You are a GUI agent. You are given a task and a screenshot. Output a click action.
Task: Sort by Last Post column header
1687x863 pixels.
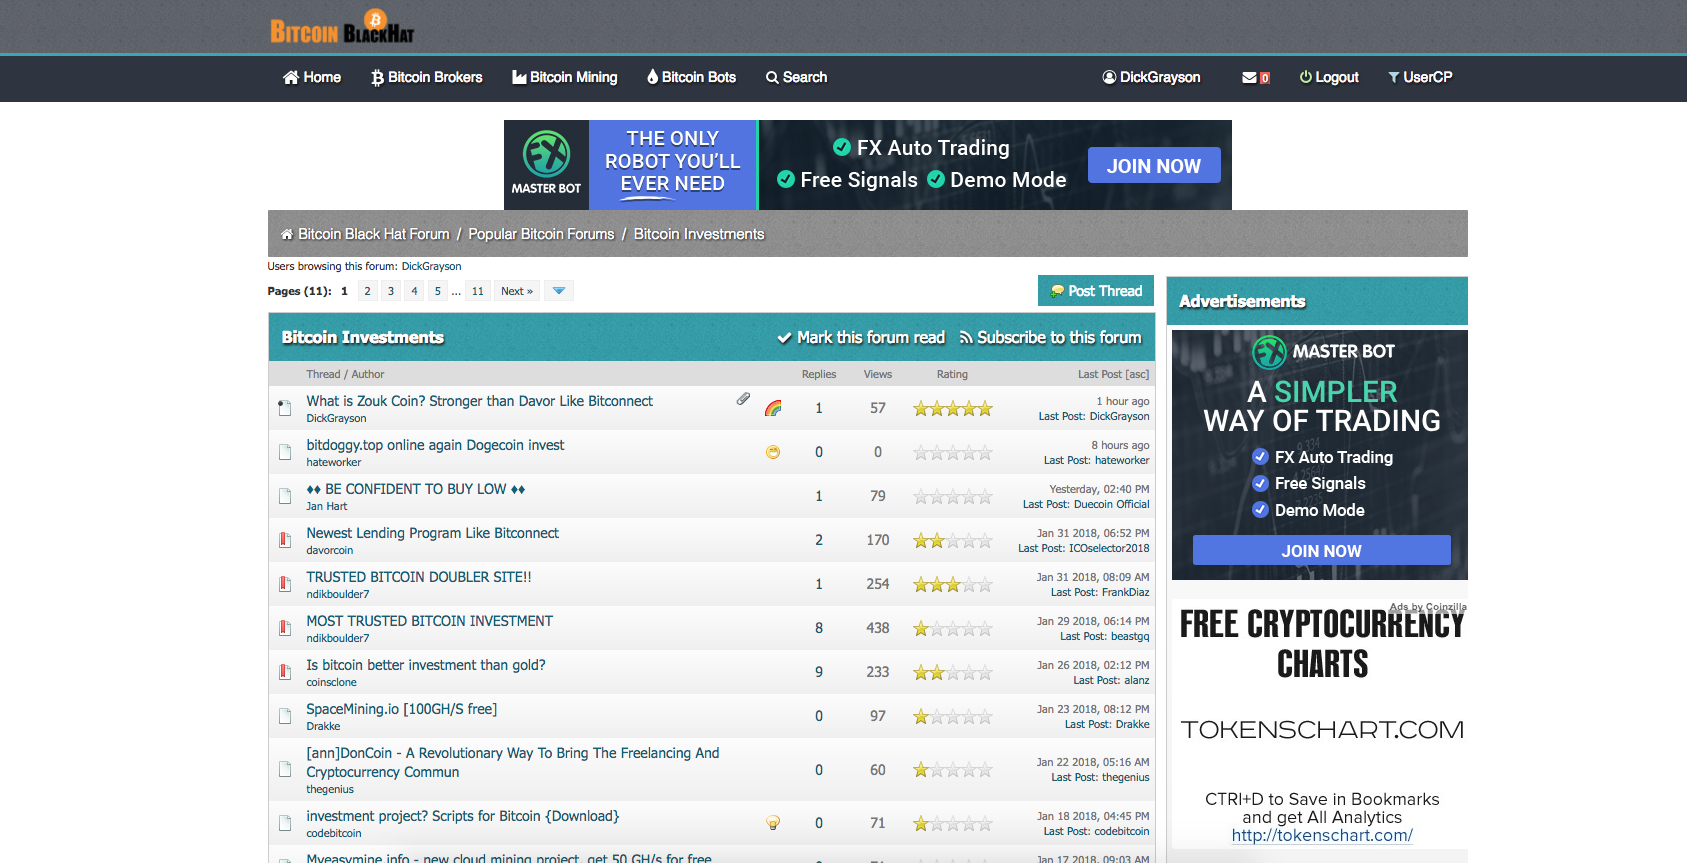tap(1100, 374)
